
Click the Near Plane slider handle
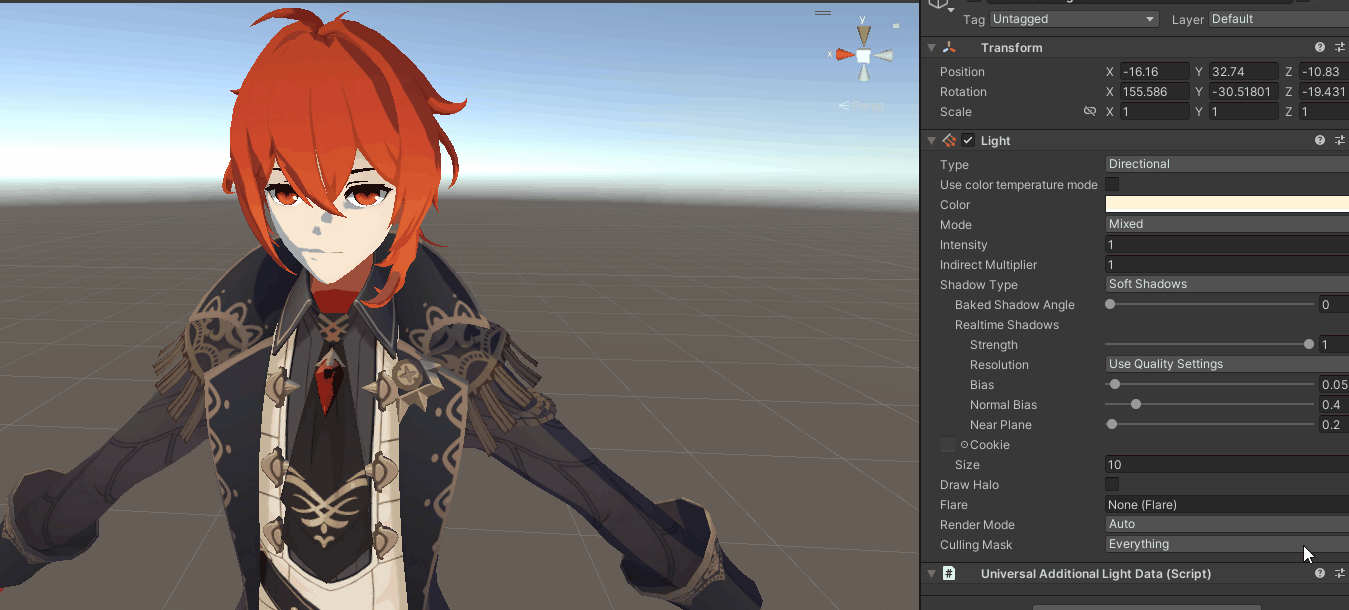[x=1112, y=424]
